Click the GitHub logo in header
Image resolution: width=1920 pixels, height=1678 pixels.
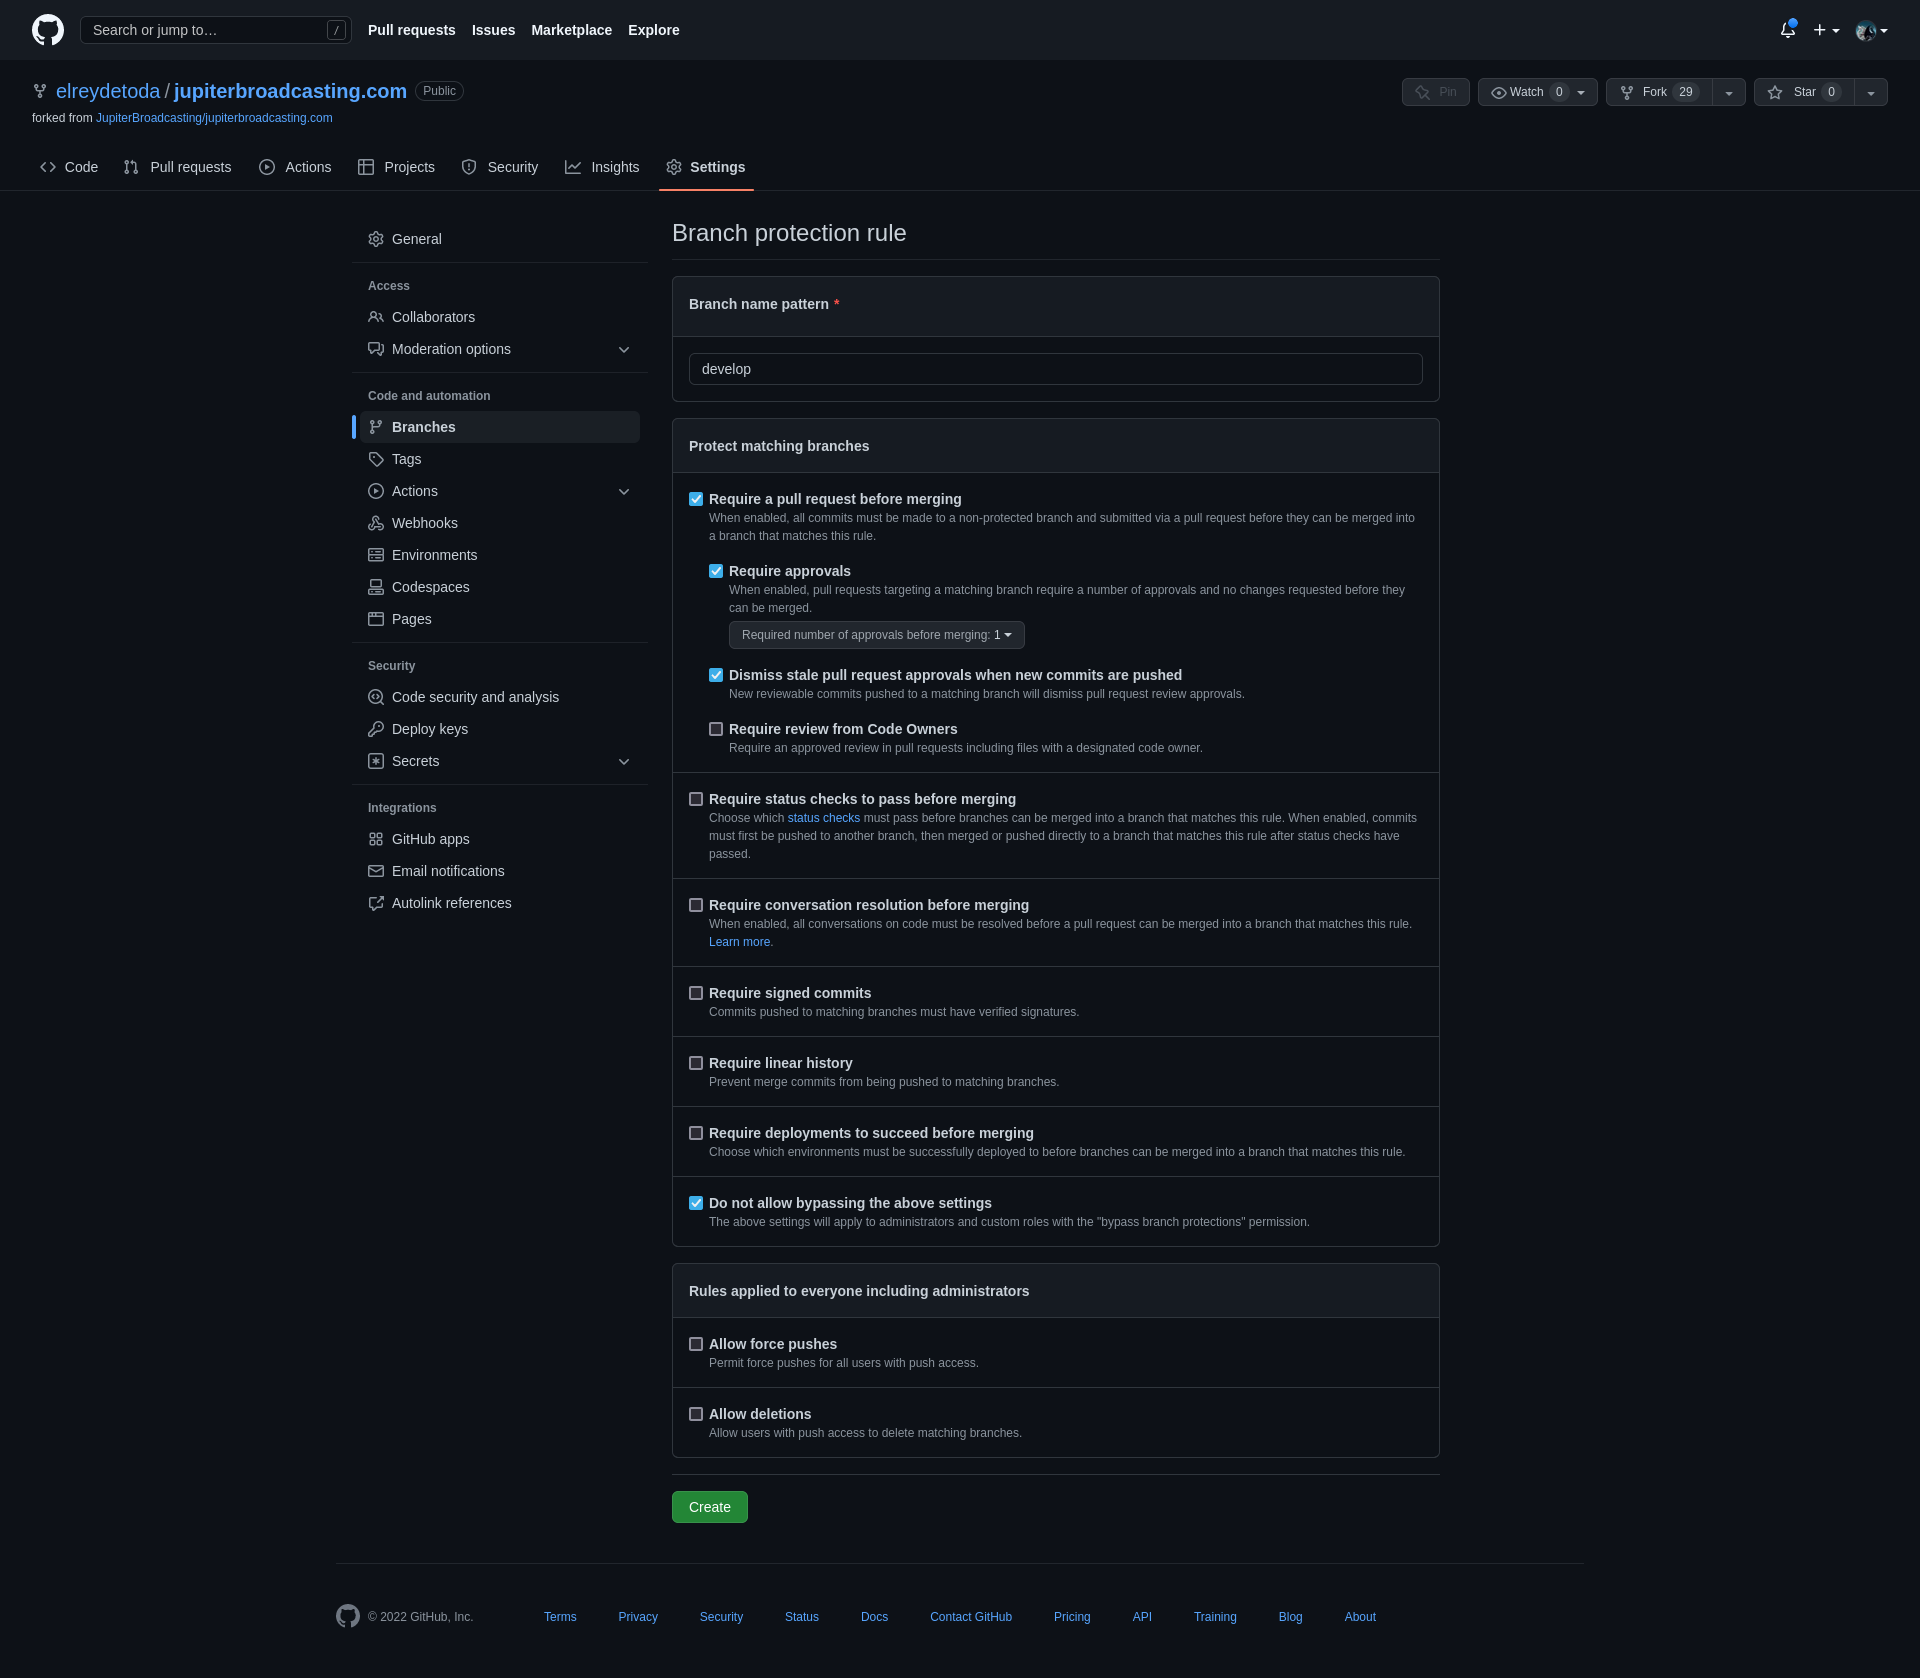point(48,30)
